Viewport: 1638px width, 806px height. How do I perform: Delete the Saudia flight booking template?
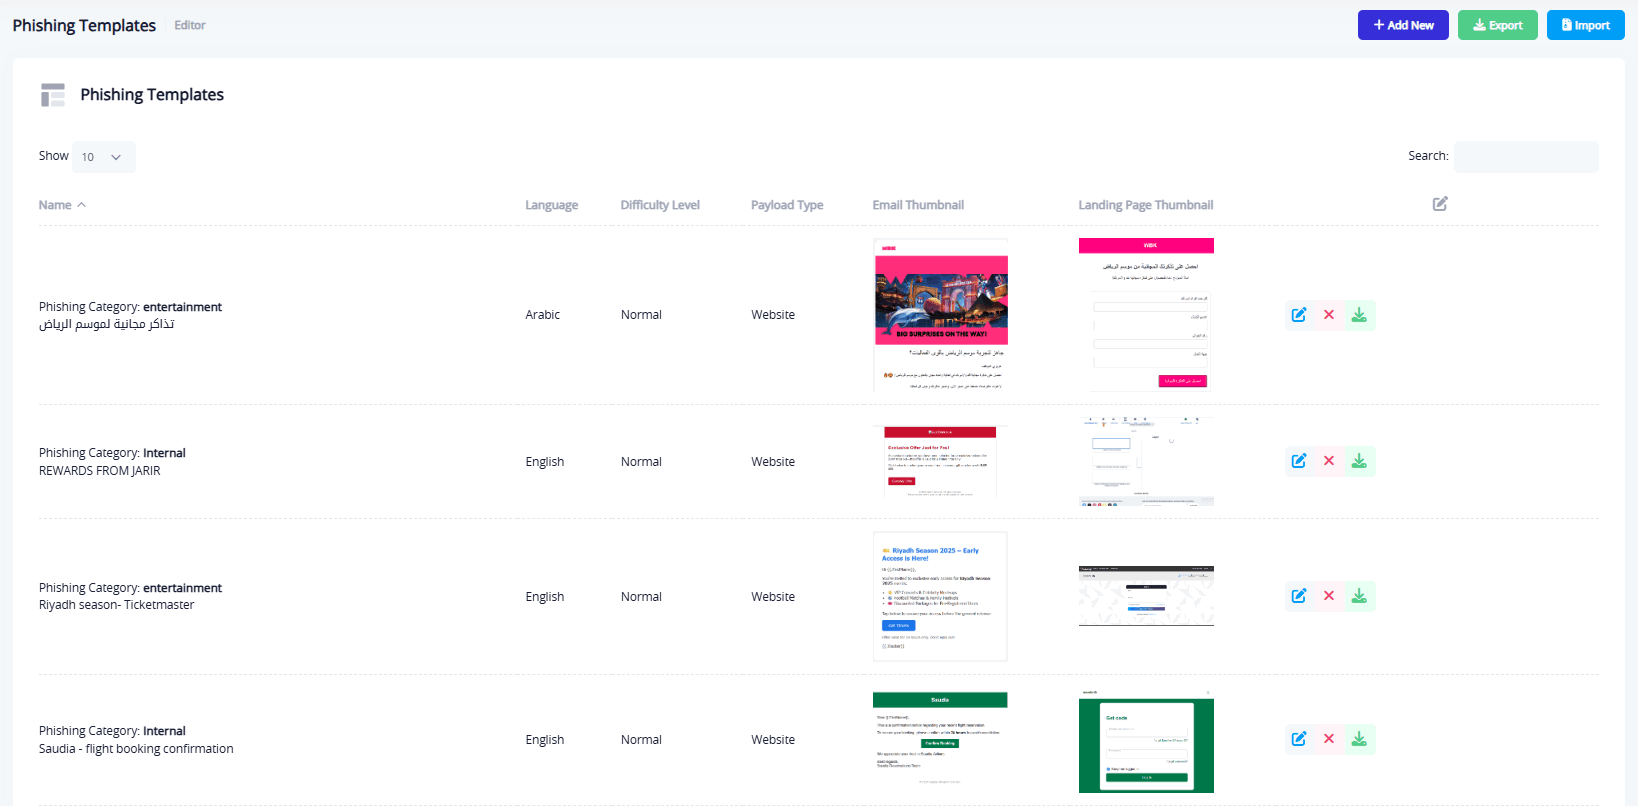pyautogui.click(x=1329, y=739)
